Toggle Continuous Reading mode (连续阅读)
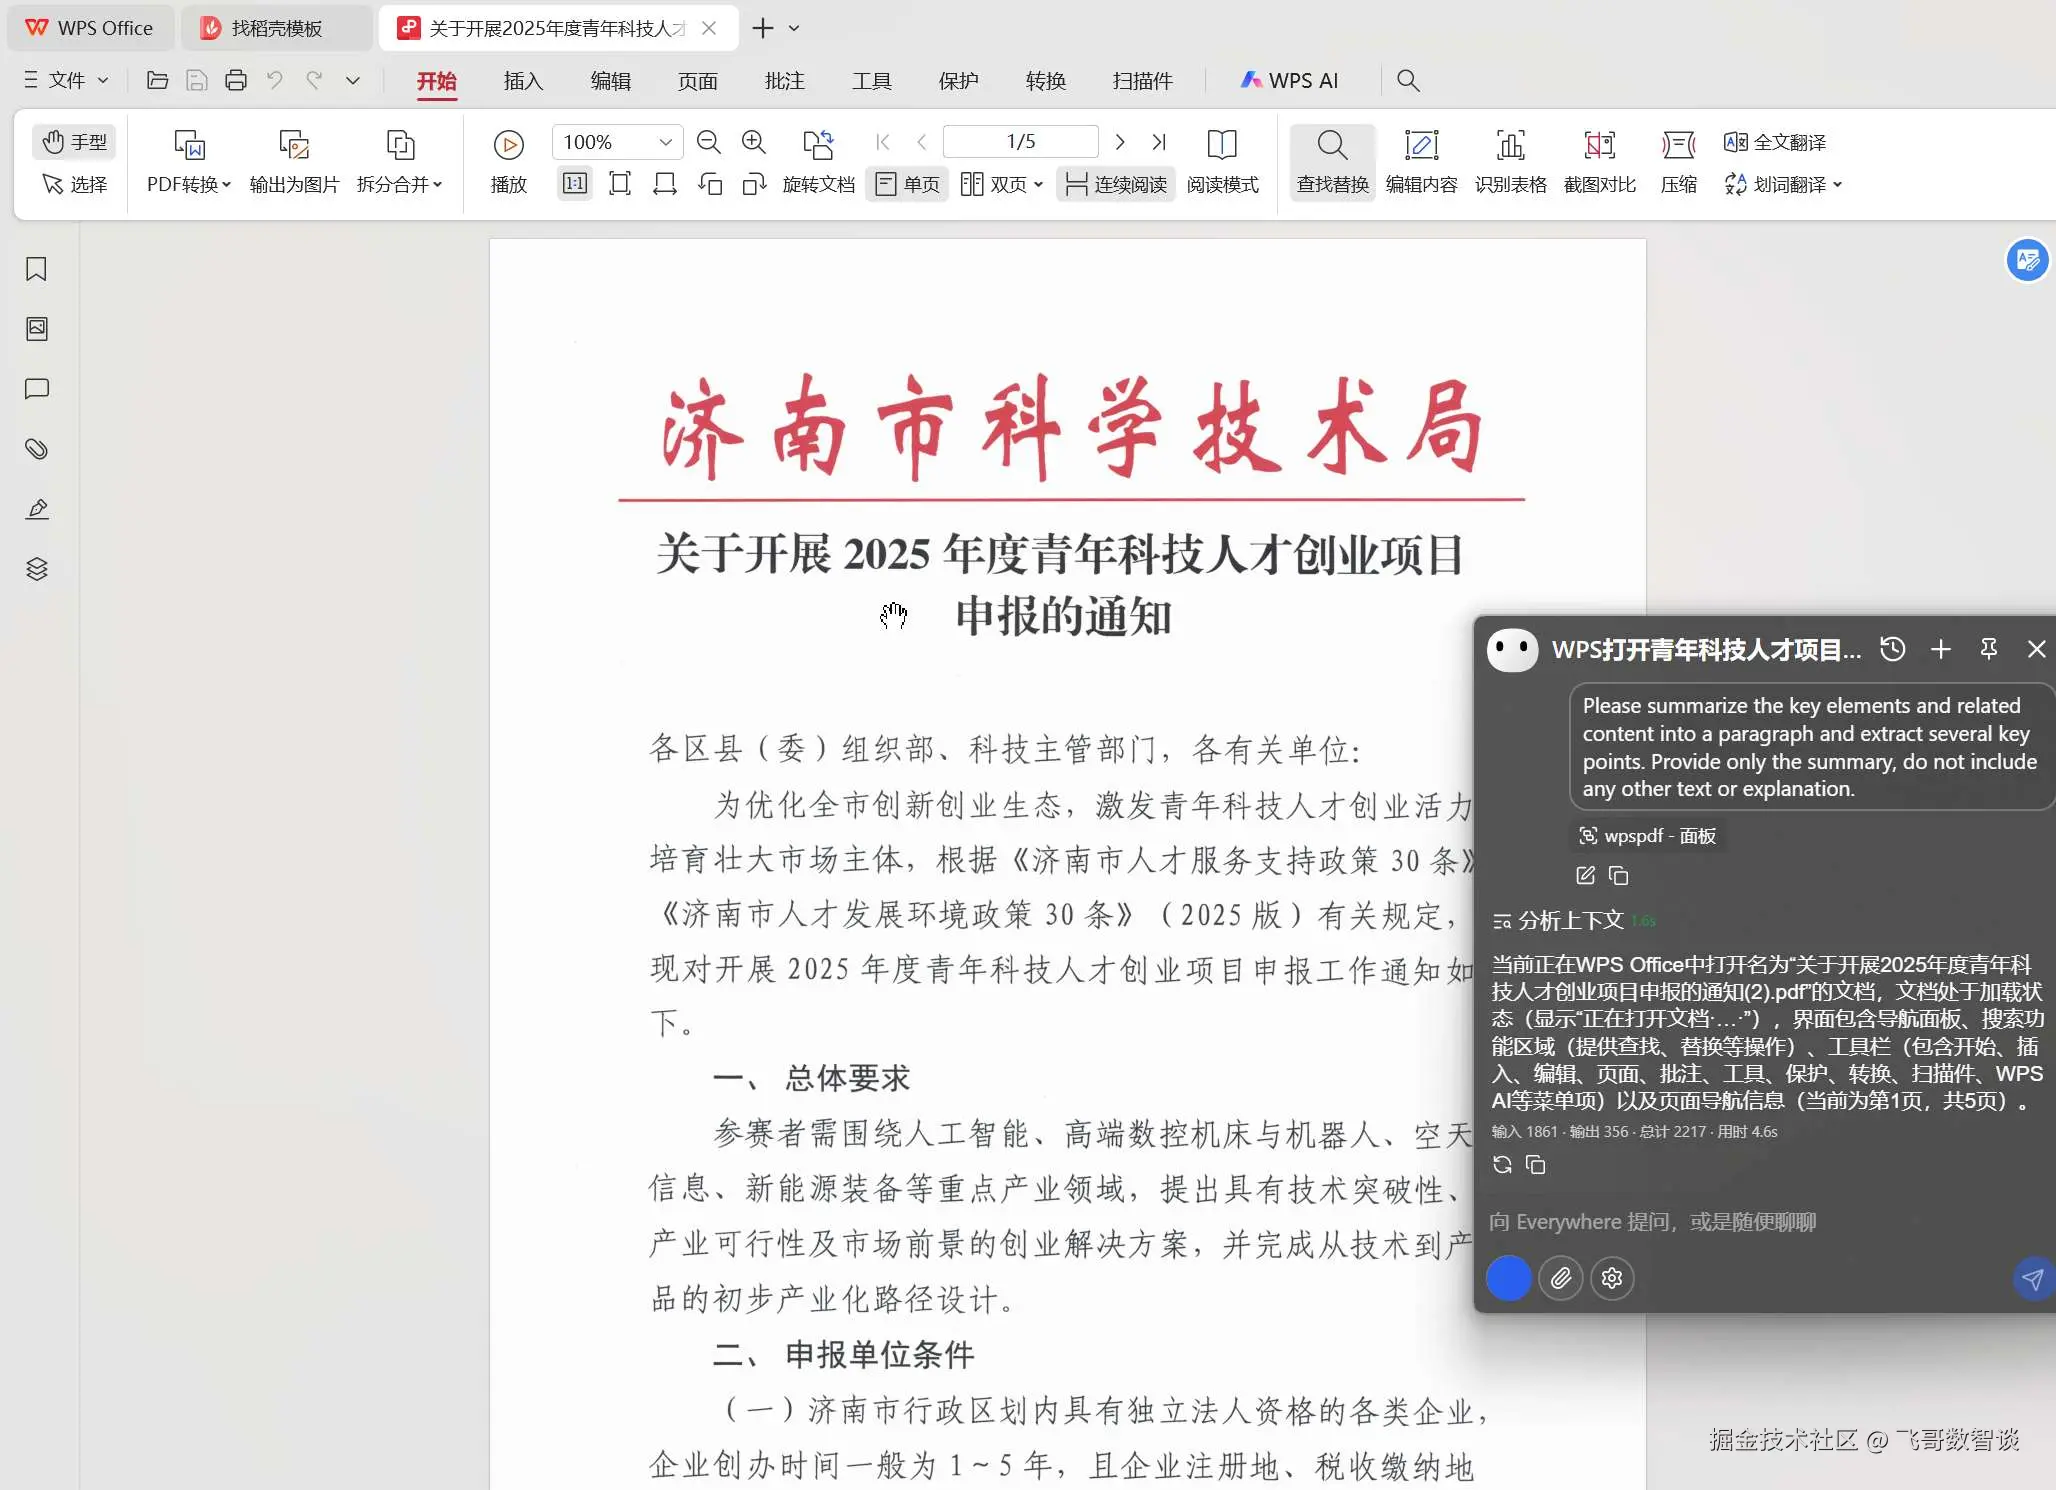Viewport: 2056px width, 1490px height. (x=1116, y=184)
